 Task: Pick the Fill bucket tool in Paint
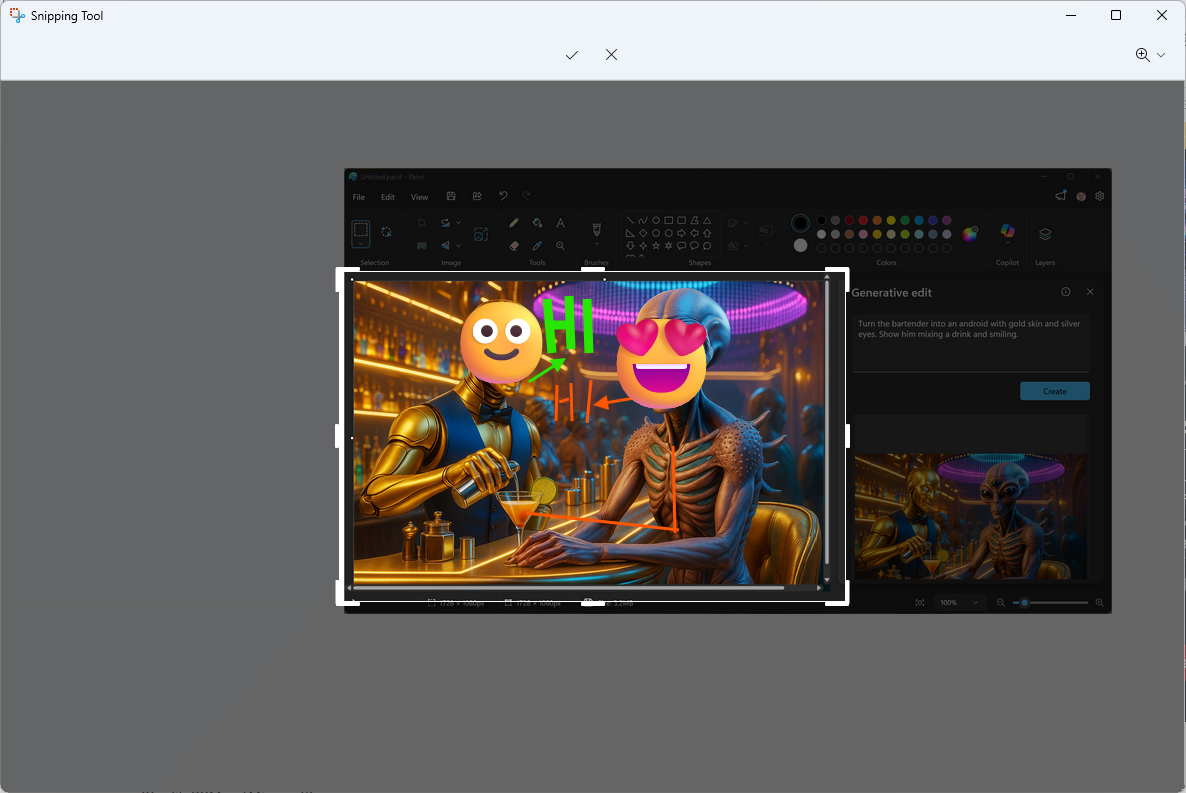(x=537, y=223)
